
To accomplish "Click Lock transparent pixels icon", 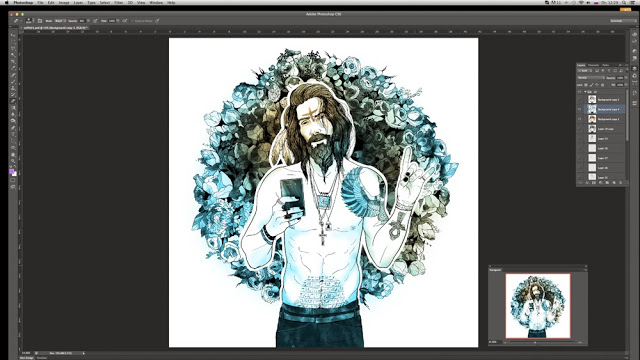I will click(x=586, y=85).
